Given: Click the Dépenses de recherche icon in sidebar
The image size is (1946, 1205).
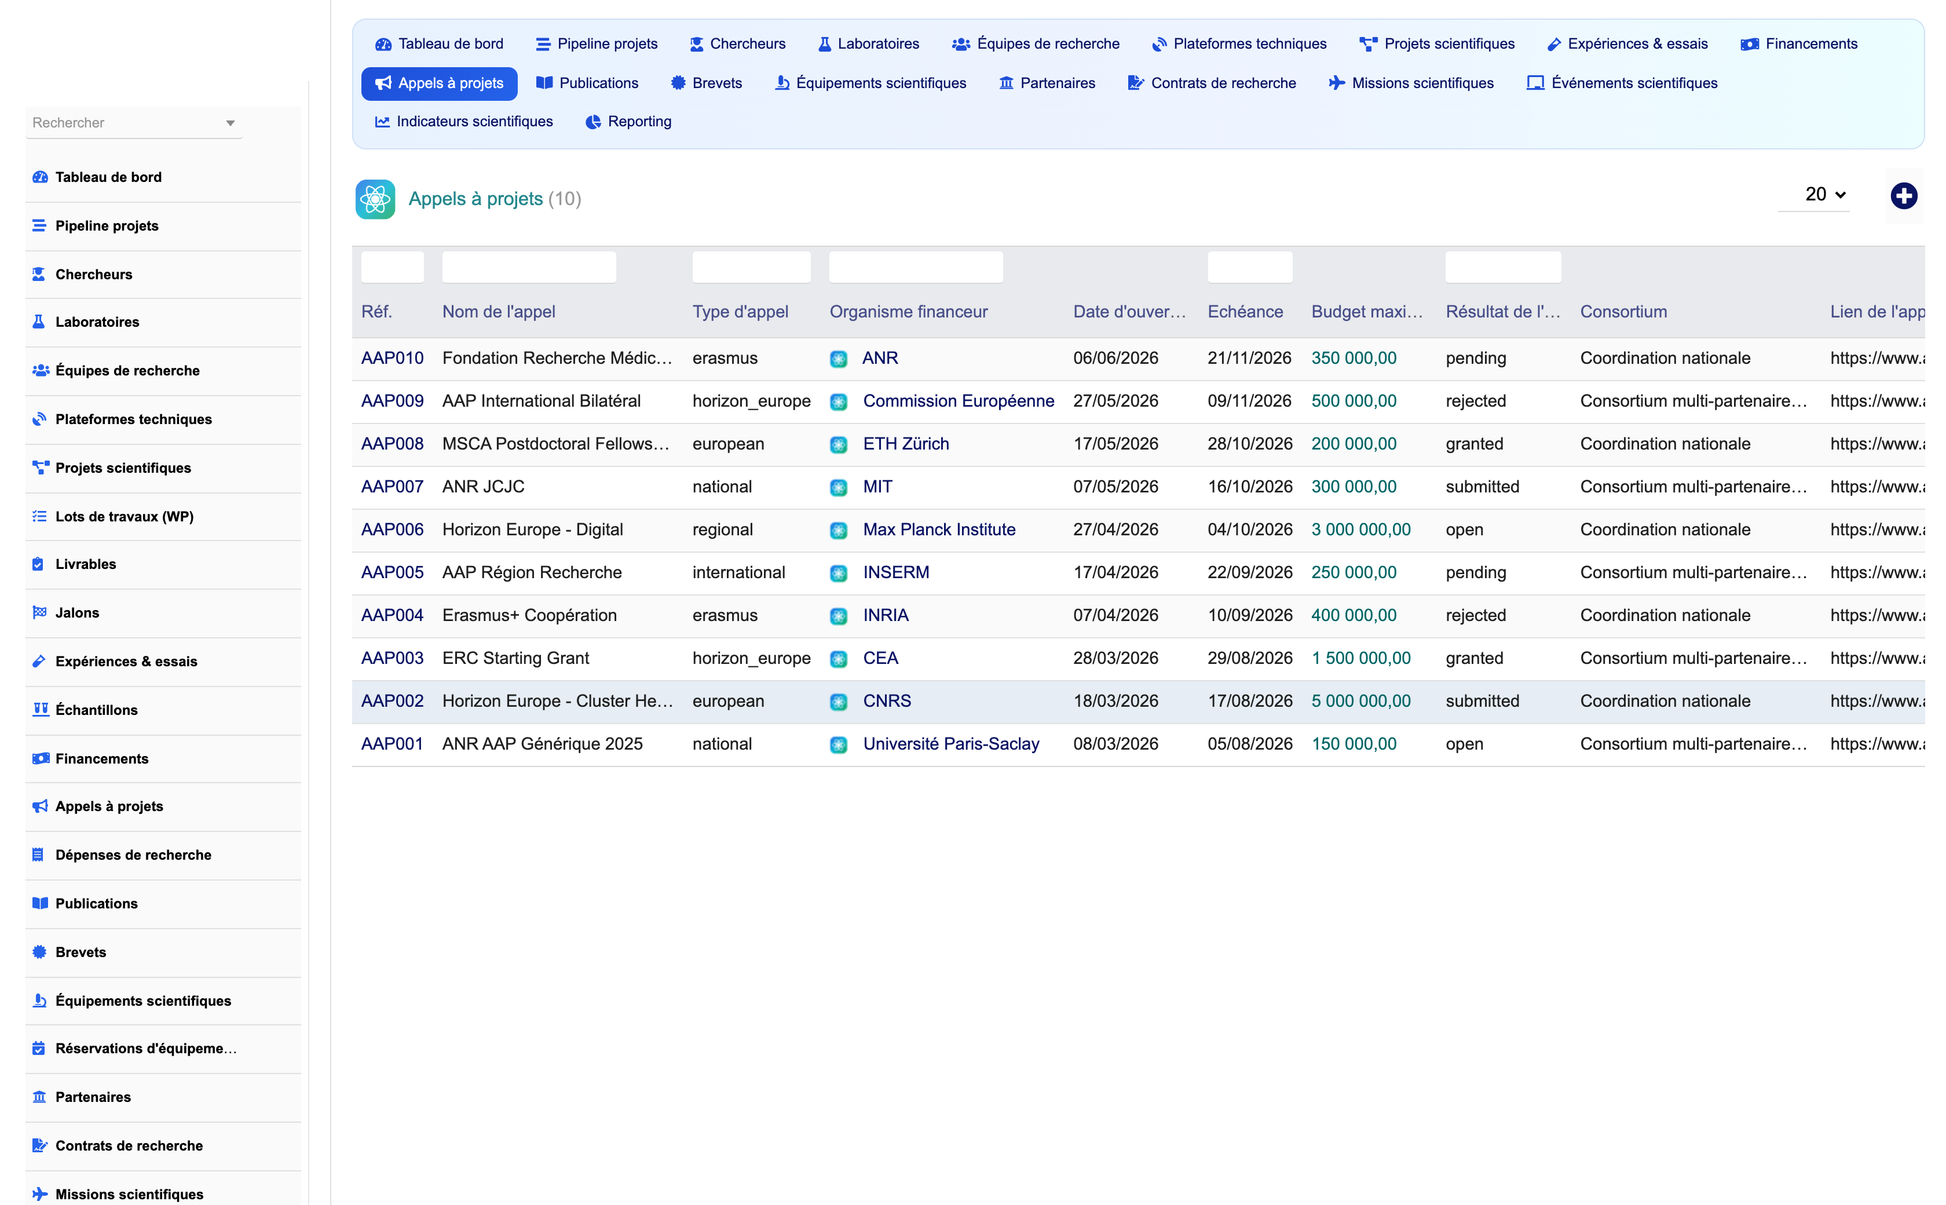Looking at the screenshot, I should (x=40, y=855).
